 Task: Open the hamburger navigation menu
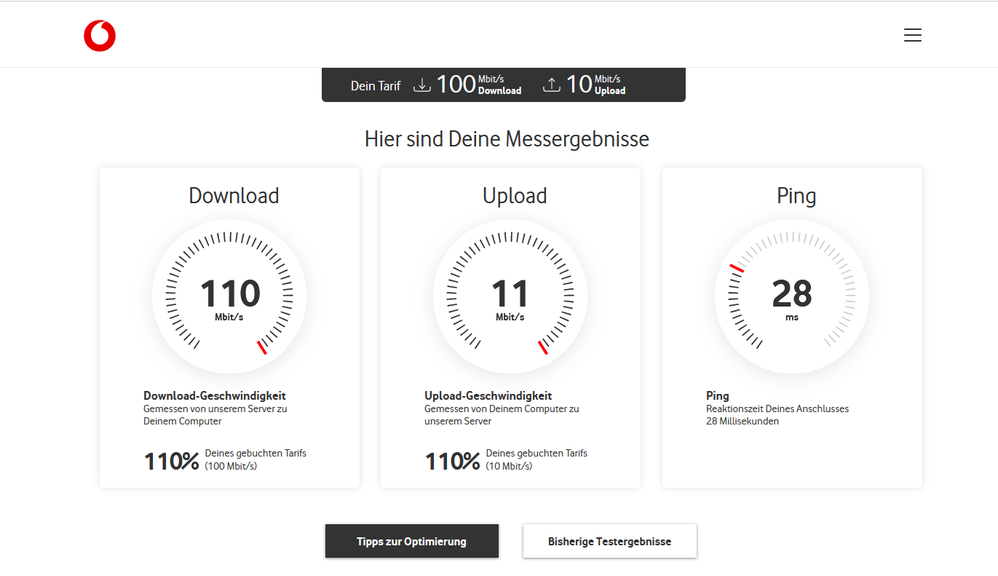[x=912, y=34]
